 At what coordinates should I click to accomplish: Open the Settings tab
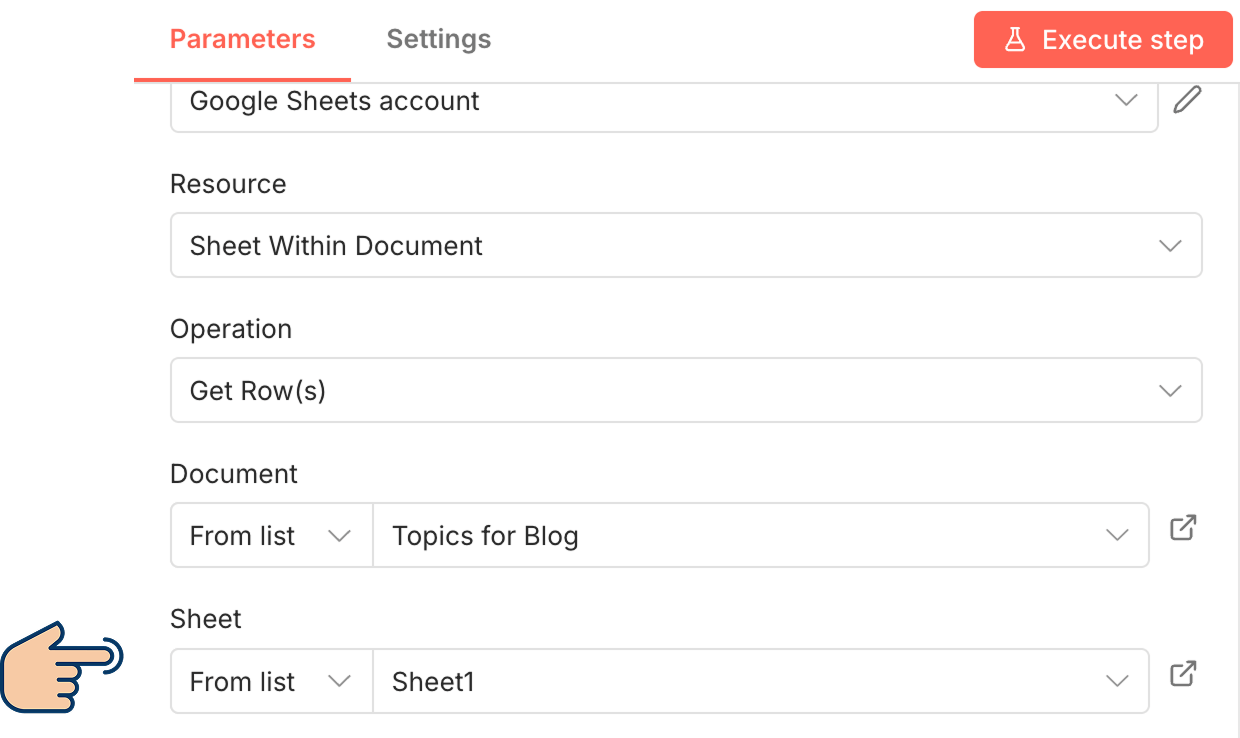point(438,40)
